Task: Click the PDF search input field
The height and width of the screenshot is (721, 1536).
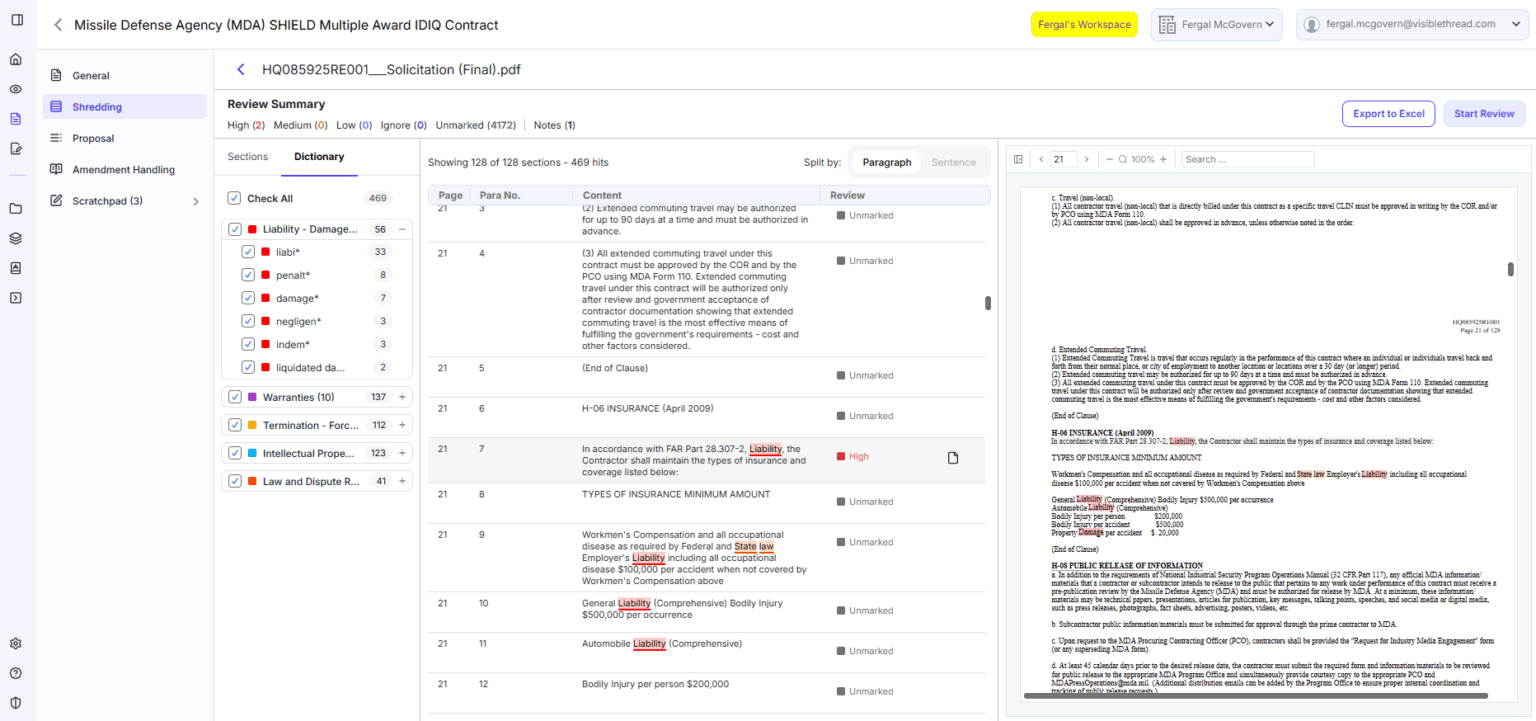Action: 1247,159
